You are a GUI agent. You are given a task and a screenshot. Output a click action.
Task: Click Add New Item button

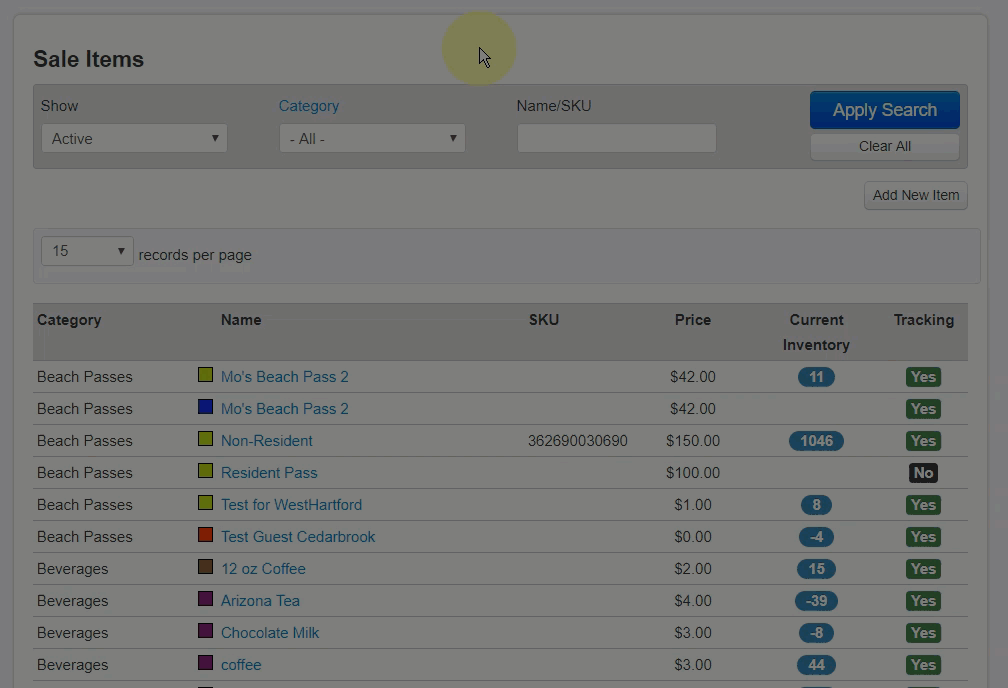pos(915,195)
